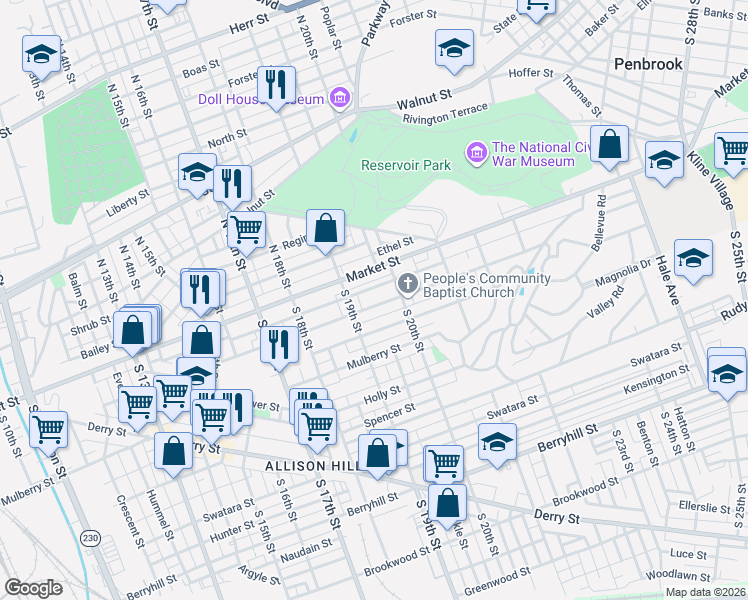This screenshot has width=748, height=600.
Task: Click restaurant pin stack near N 15th St
Action: (x=200, y=293)
